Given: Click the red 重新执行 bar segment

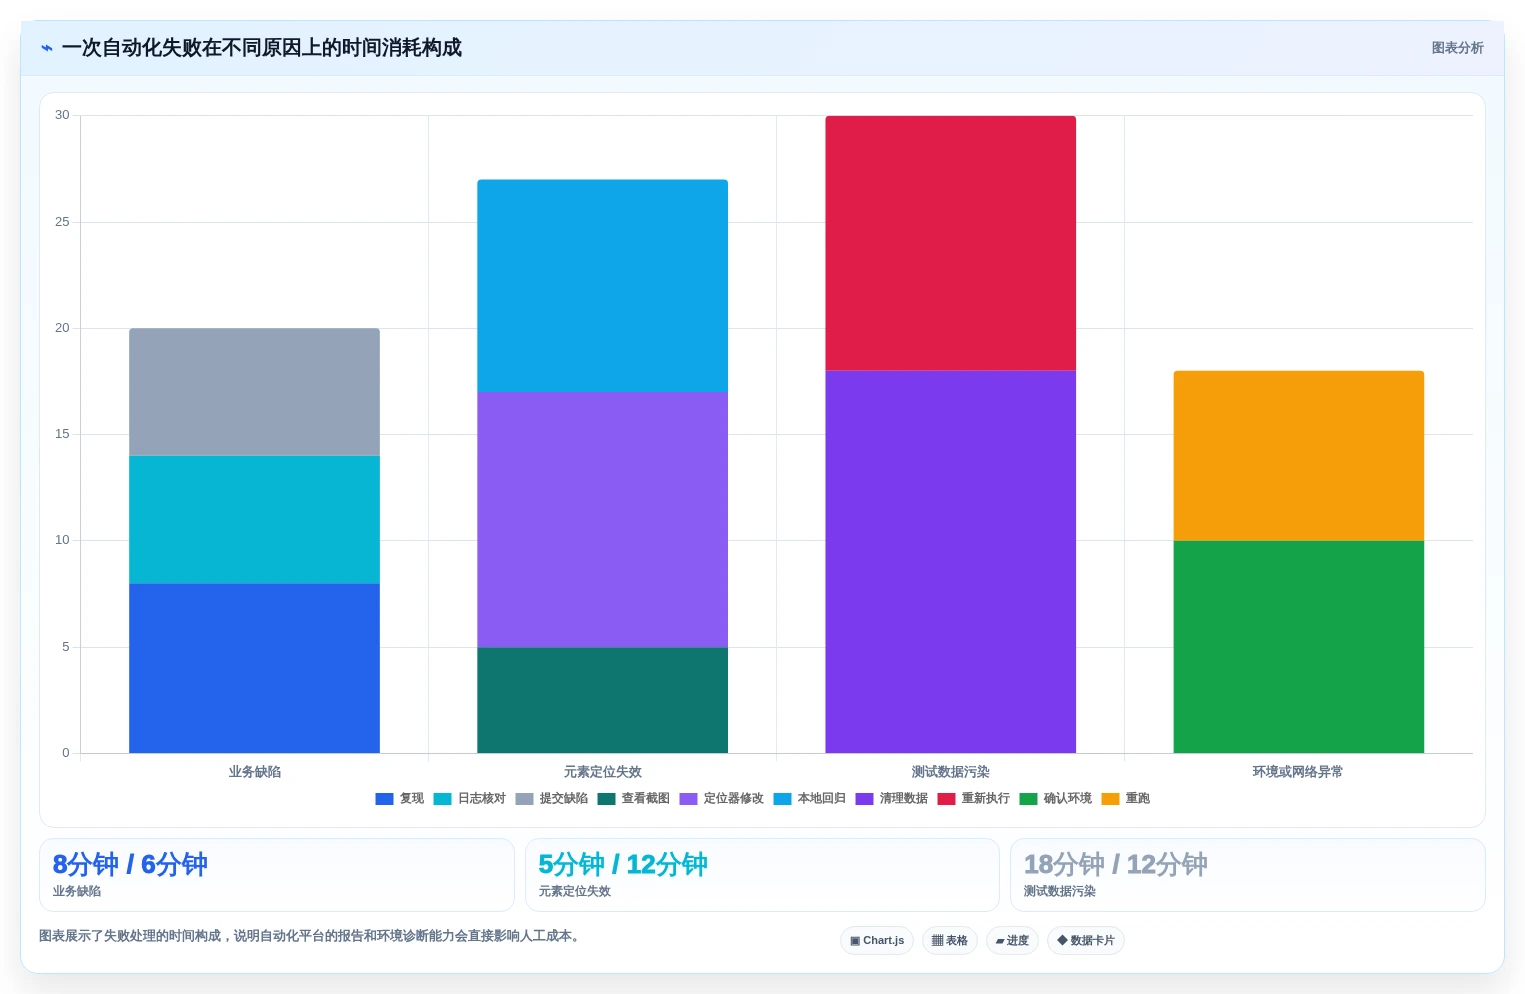Looking at the screenshot, I should (950, 243).
